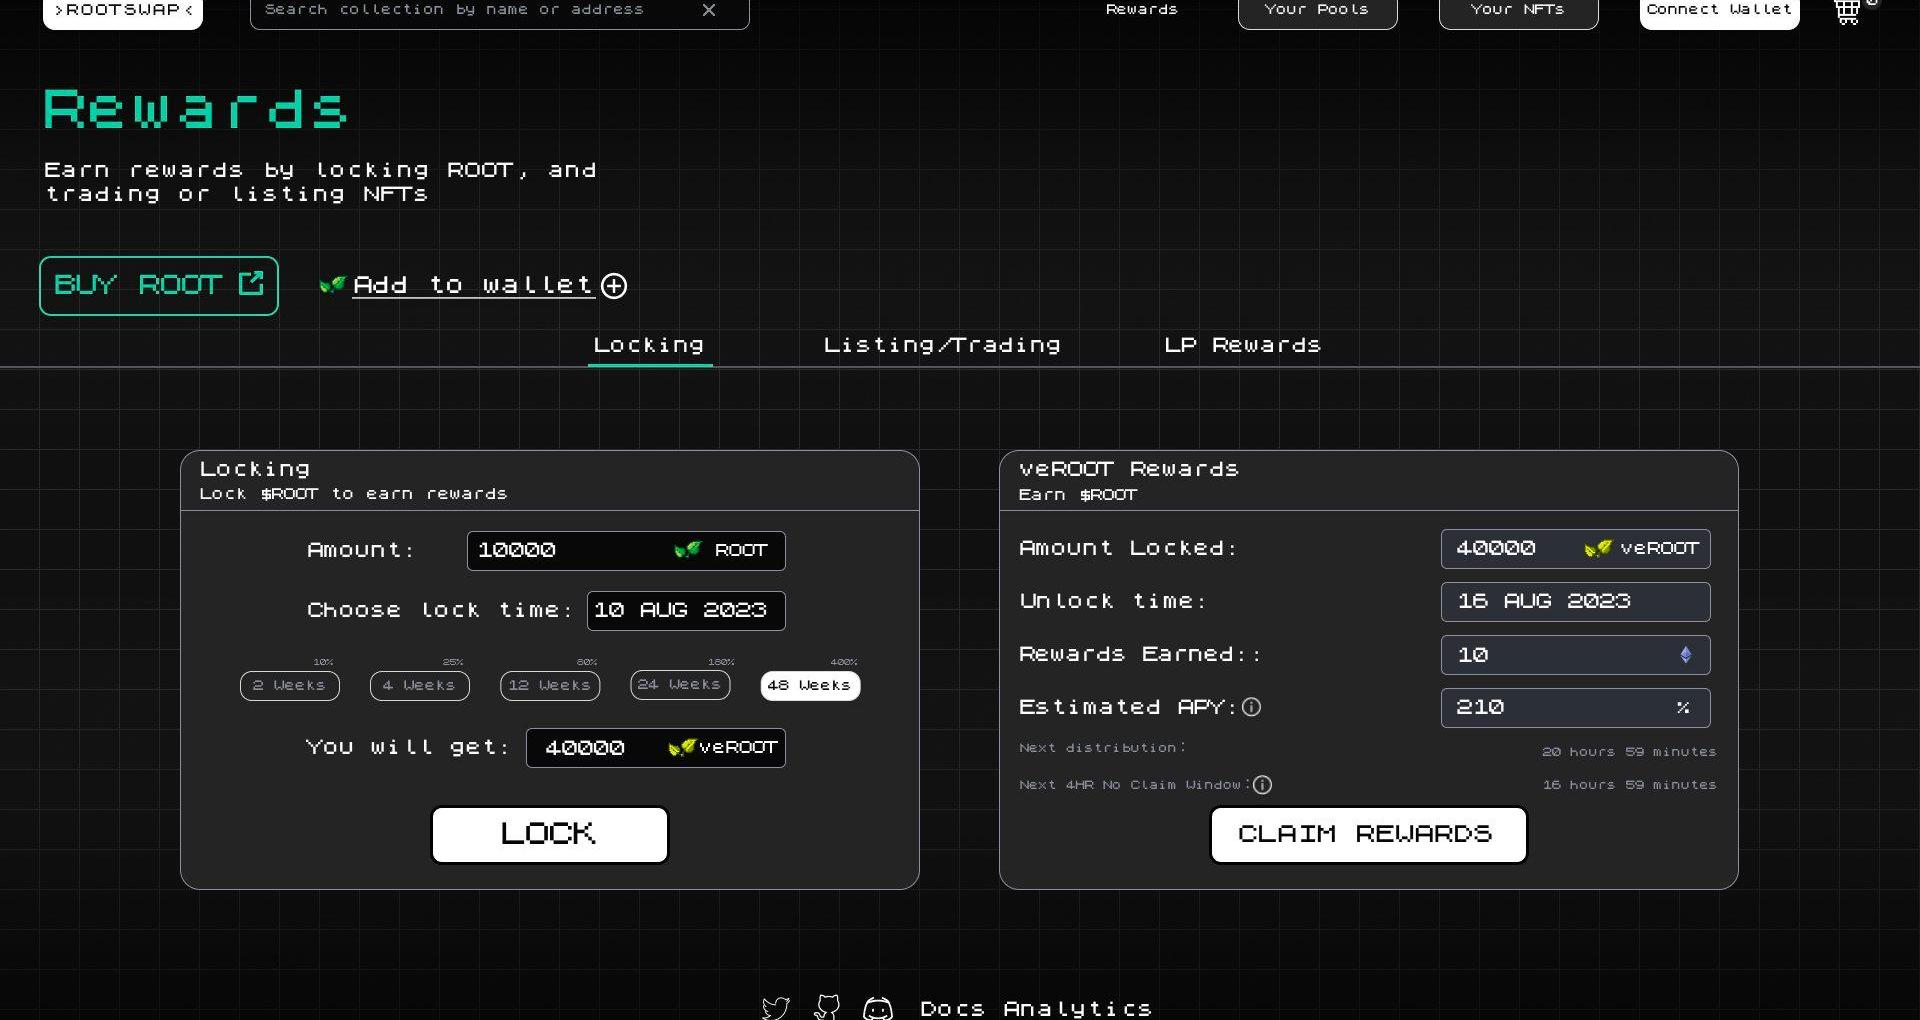Image resolution: width=1920 pixels, height=1020 pixels.
Task: Show No Claim Window info icon
Action: click(x=1262, y=785)
